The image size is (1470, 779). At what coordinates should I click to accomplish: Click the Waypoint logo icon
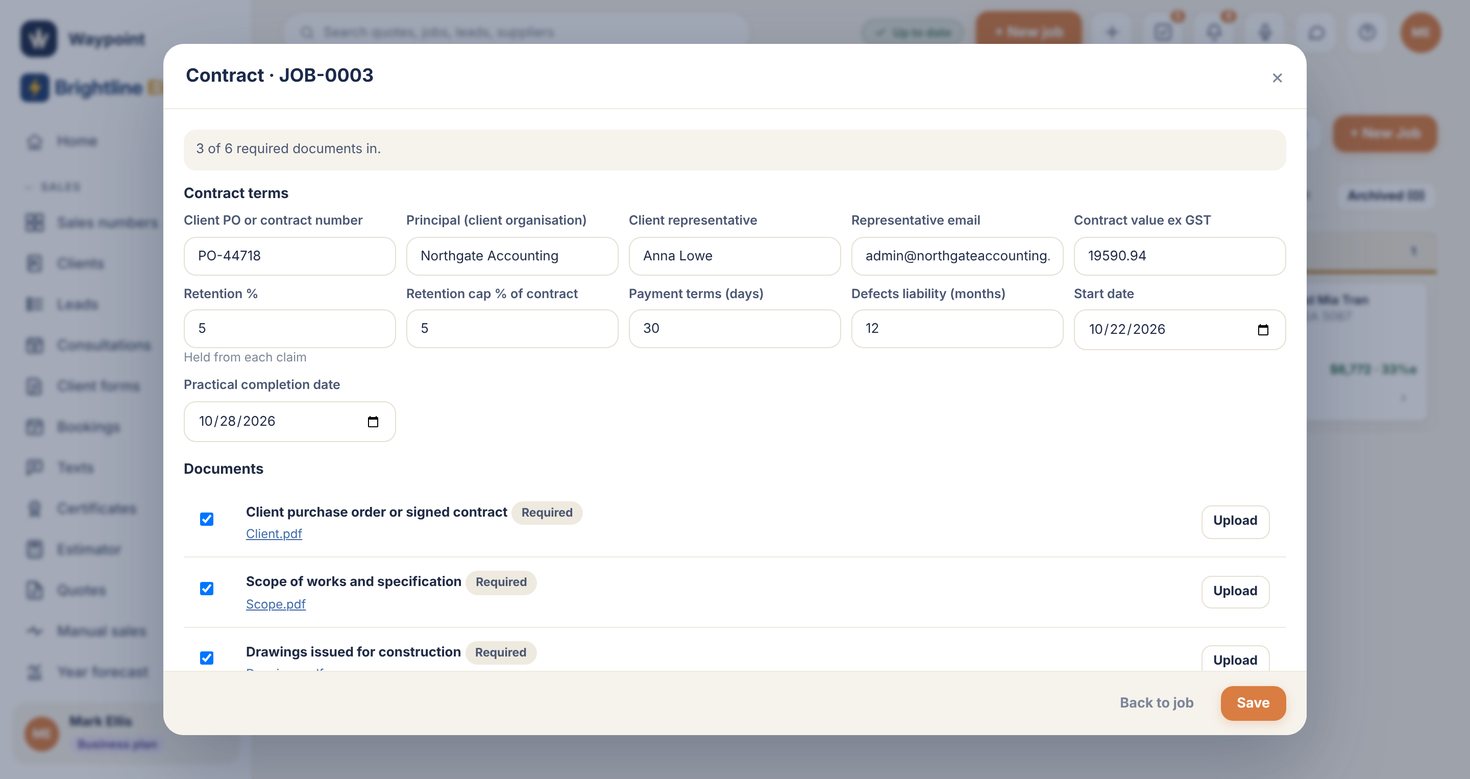pyautogui.click(x=38, y=39)
